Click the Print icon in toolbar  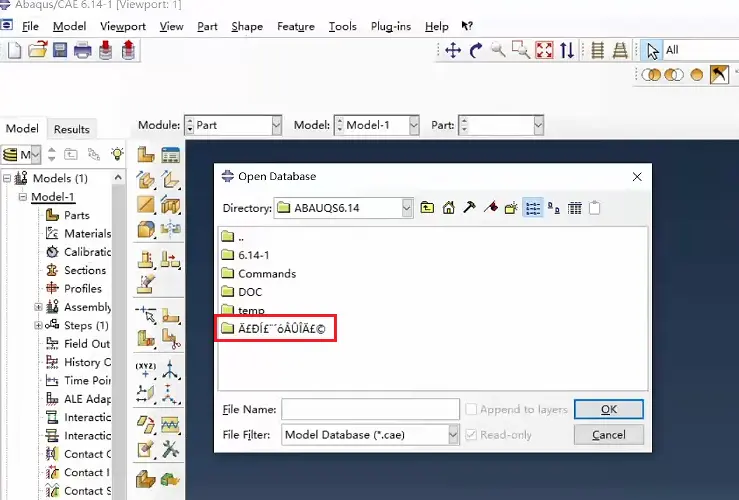[x=82, y=50]
